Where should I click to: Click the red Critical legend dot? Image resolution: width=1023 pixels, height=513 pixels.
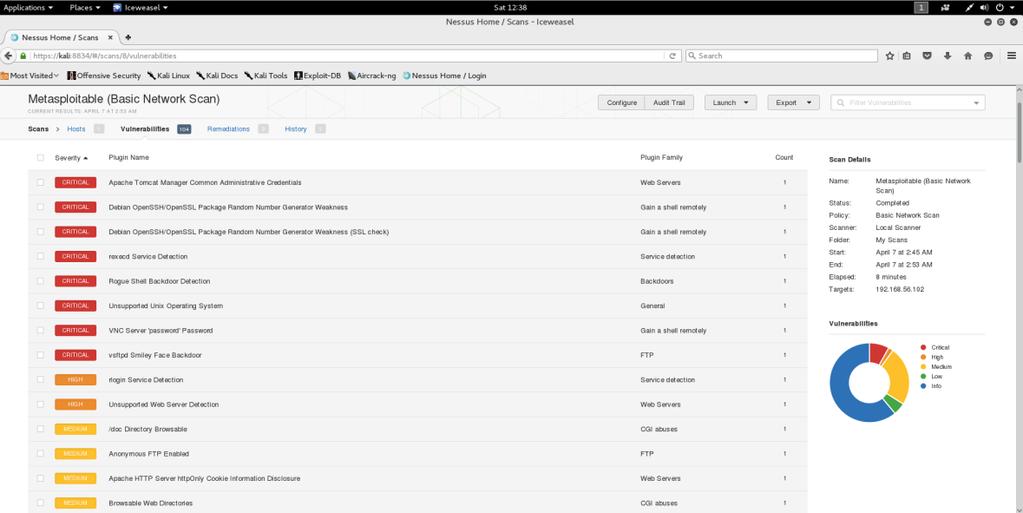pyautogui.click(x=923, y=348)
